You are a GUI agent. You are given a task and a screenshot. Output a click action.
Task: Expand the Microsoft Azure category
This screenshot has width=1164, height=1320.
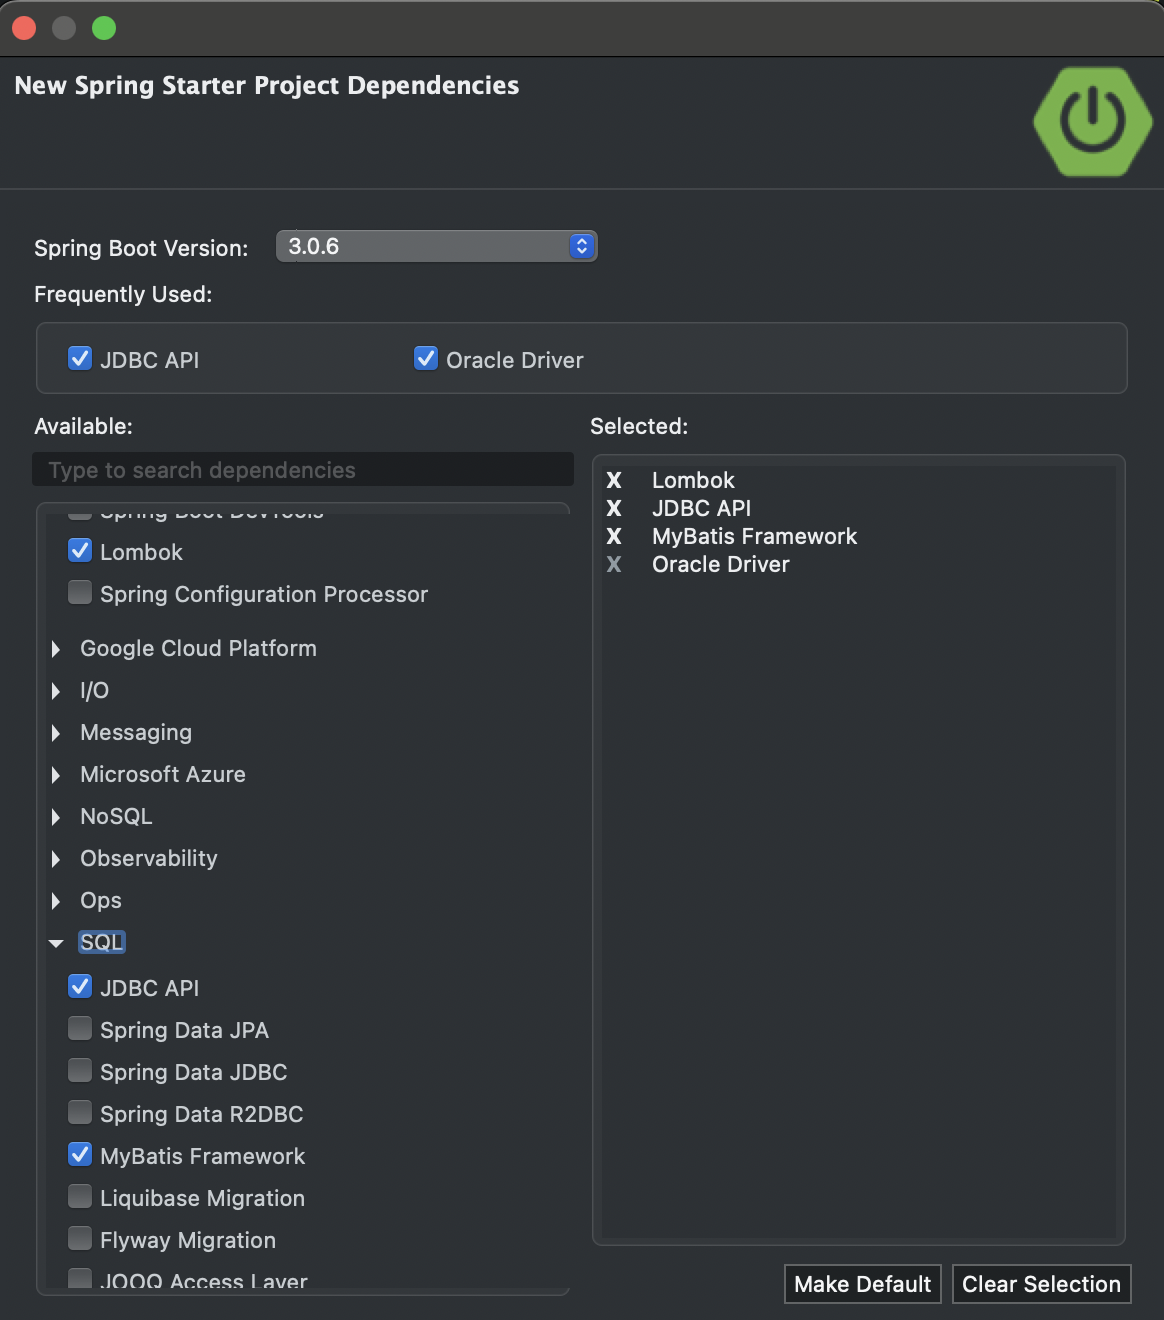(x=56, y=775)
